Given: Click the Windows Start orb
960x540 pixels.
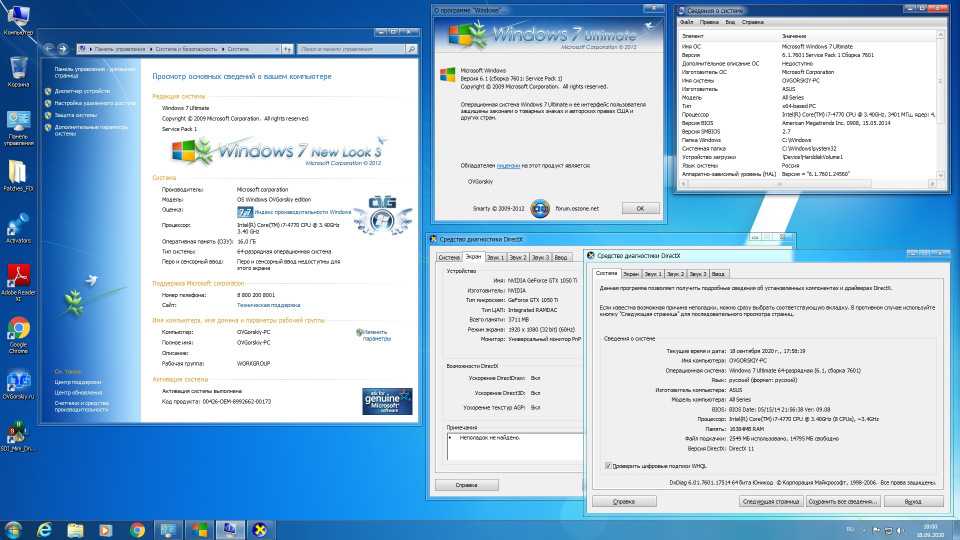Looking at the screenshot, I should click(x=13, y=529).
